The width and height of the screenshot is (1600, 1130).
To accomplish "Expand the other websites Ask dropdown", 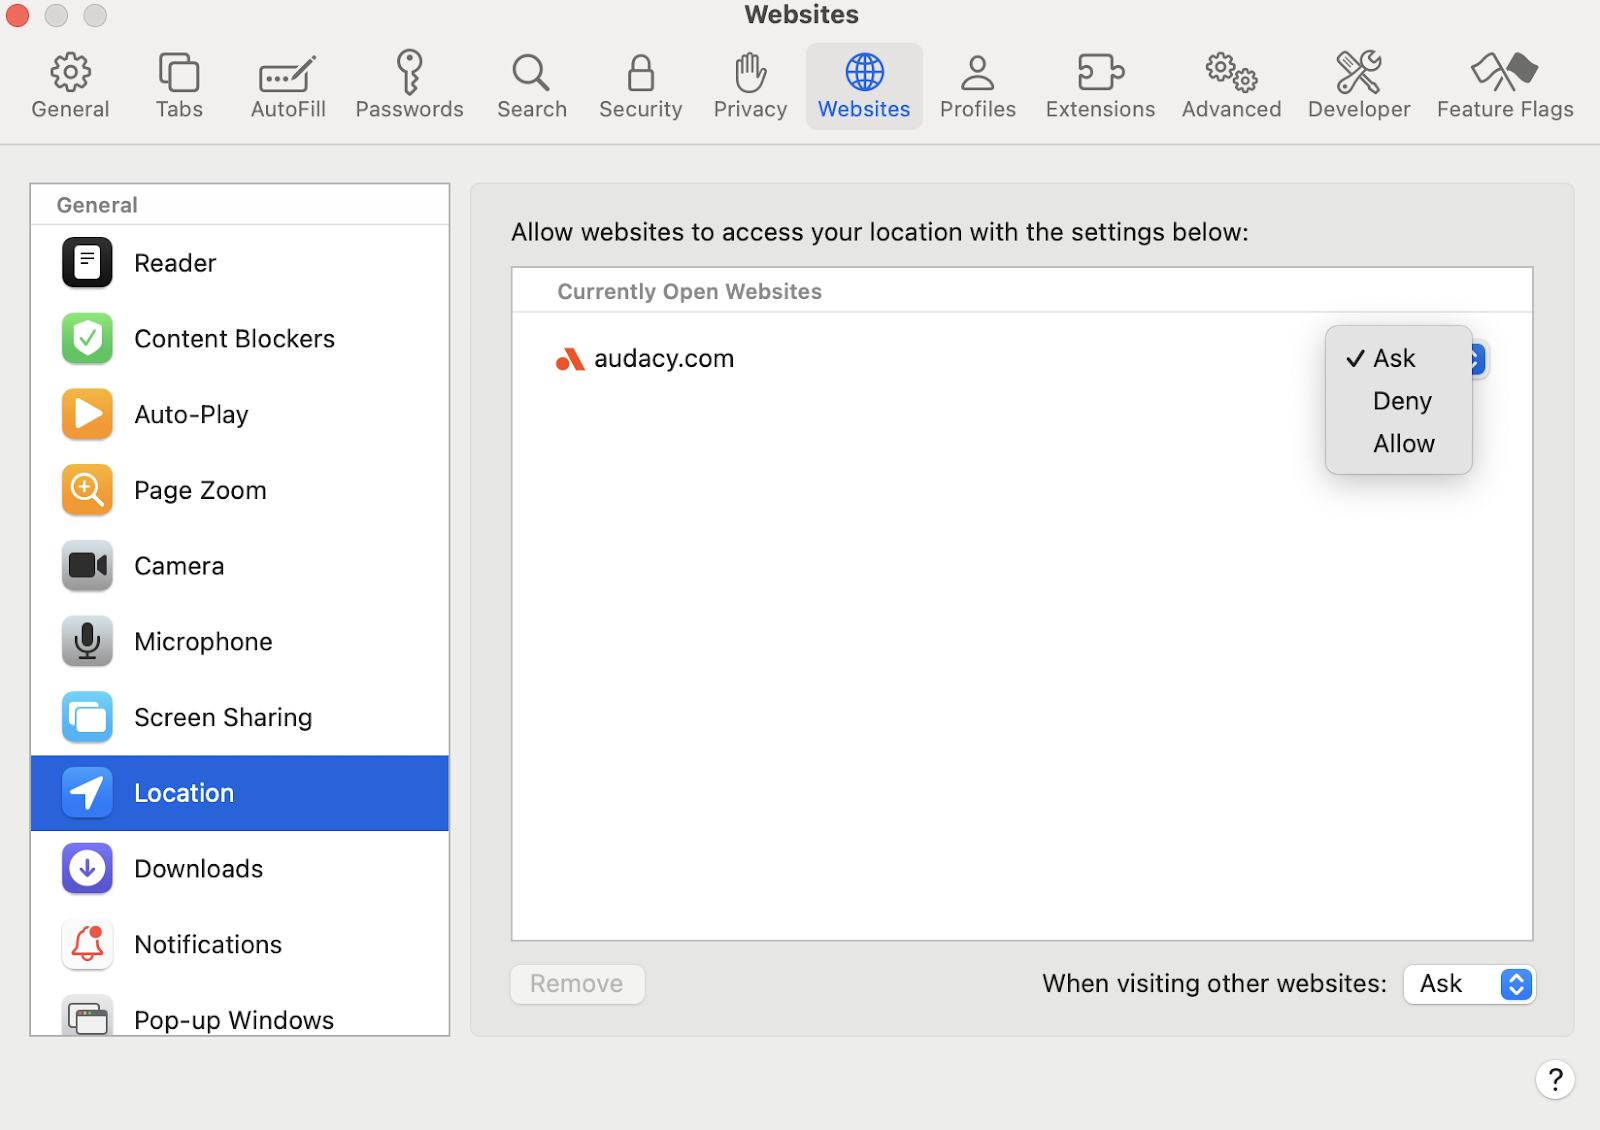I will (x=1469, y=984).
